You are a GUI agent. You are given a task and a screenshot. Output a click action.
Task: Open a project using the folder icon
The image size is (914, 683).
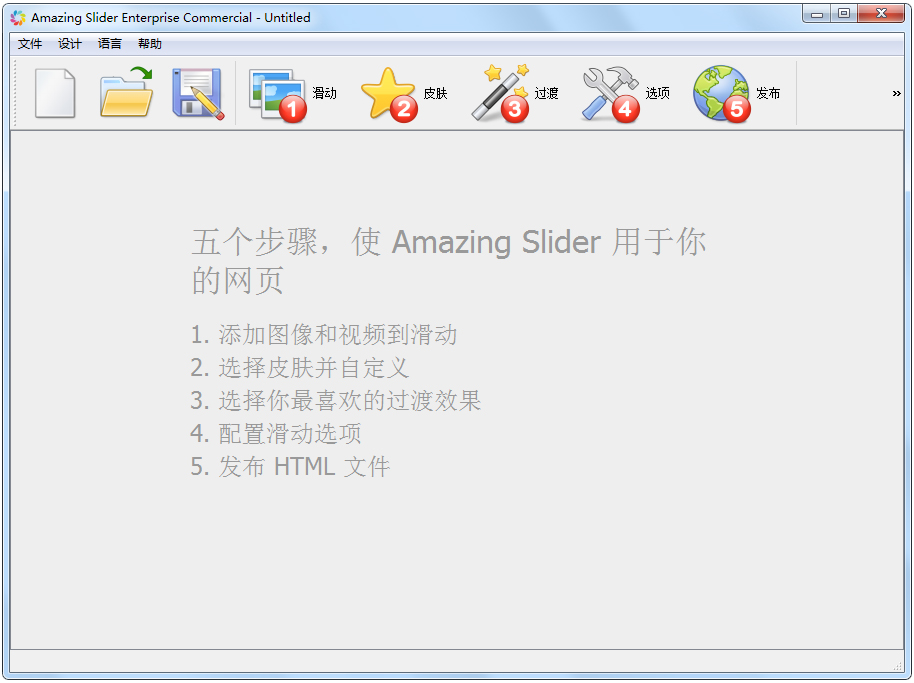(126, 93)
